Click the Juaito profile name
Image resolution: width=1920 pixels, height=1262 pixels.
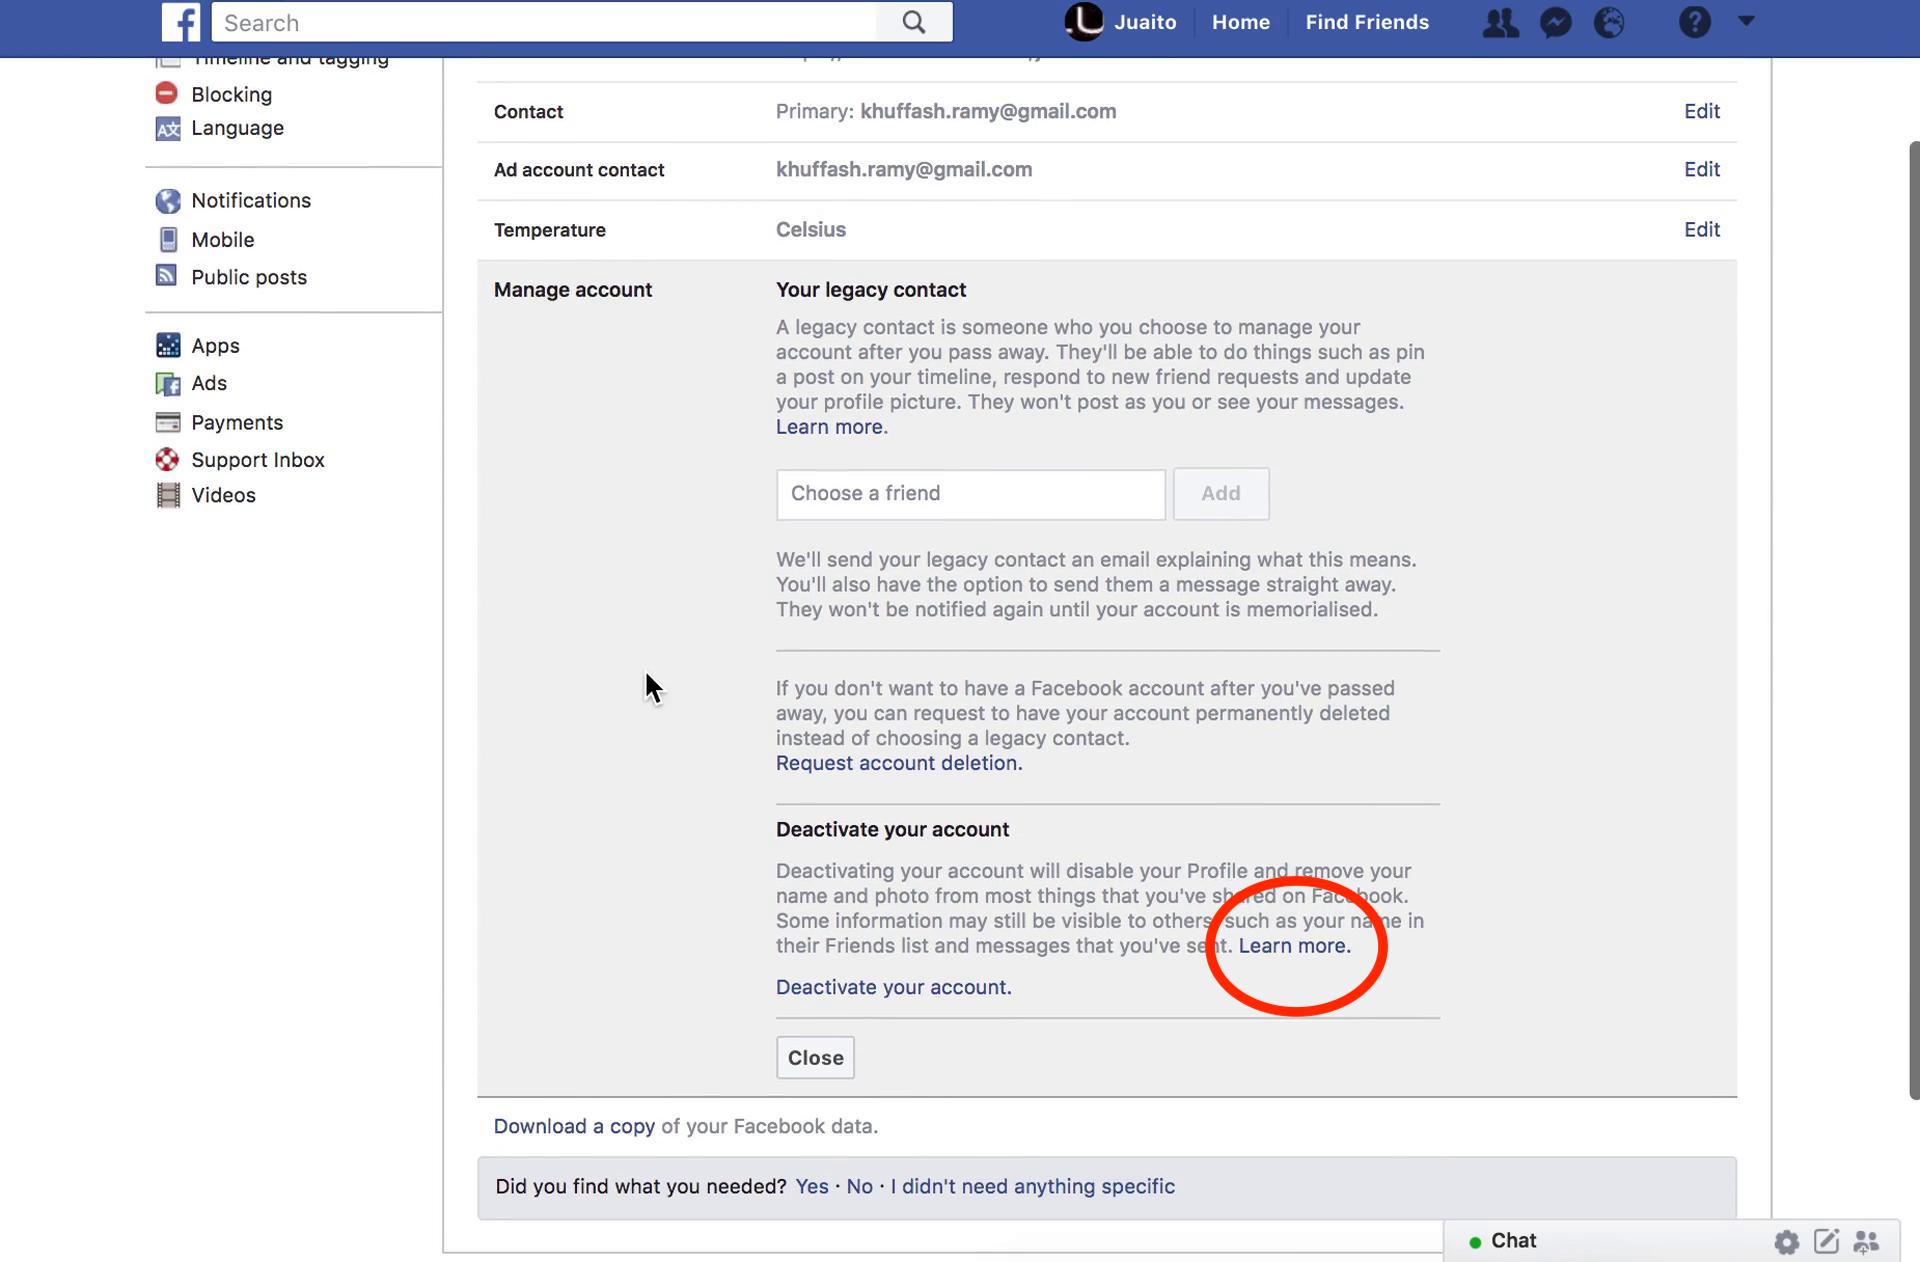point(1145,22)
